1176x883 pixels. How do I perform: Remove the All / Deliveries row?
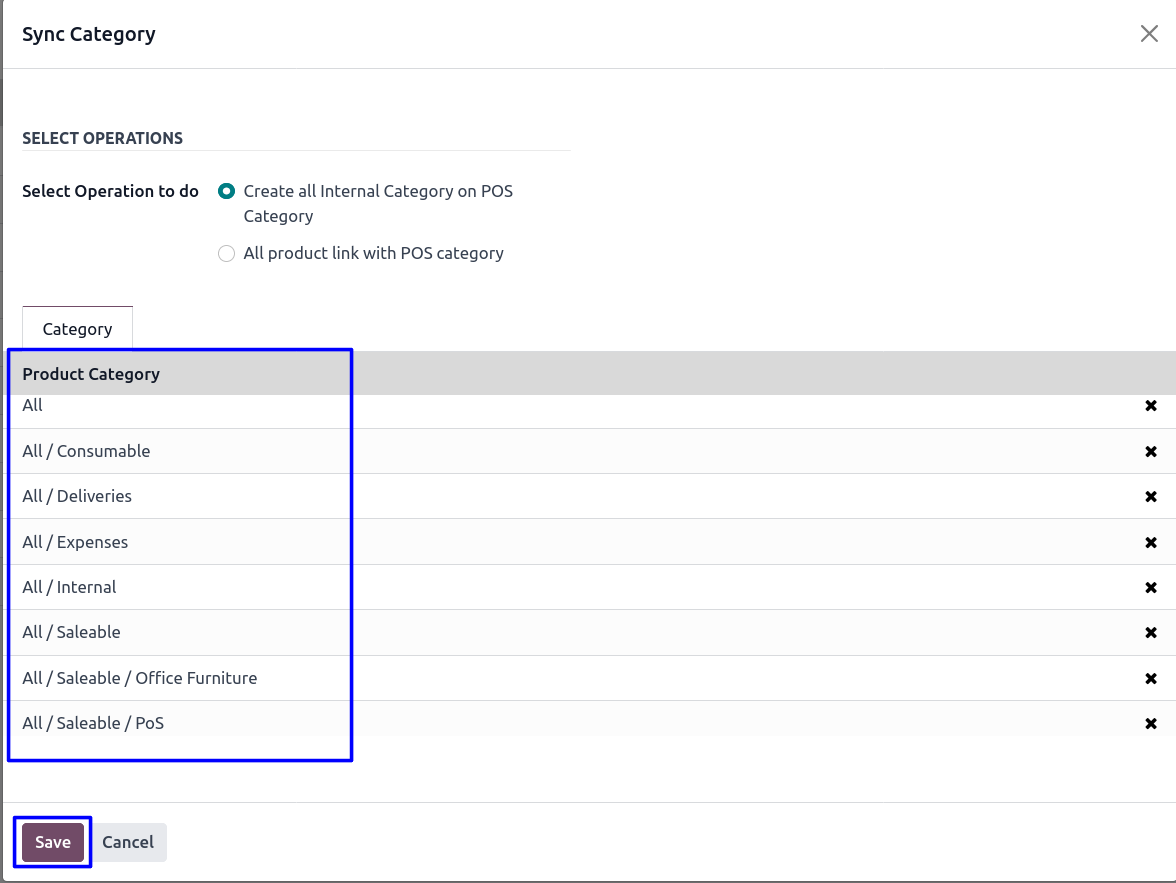pos(1150,497)
